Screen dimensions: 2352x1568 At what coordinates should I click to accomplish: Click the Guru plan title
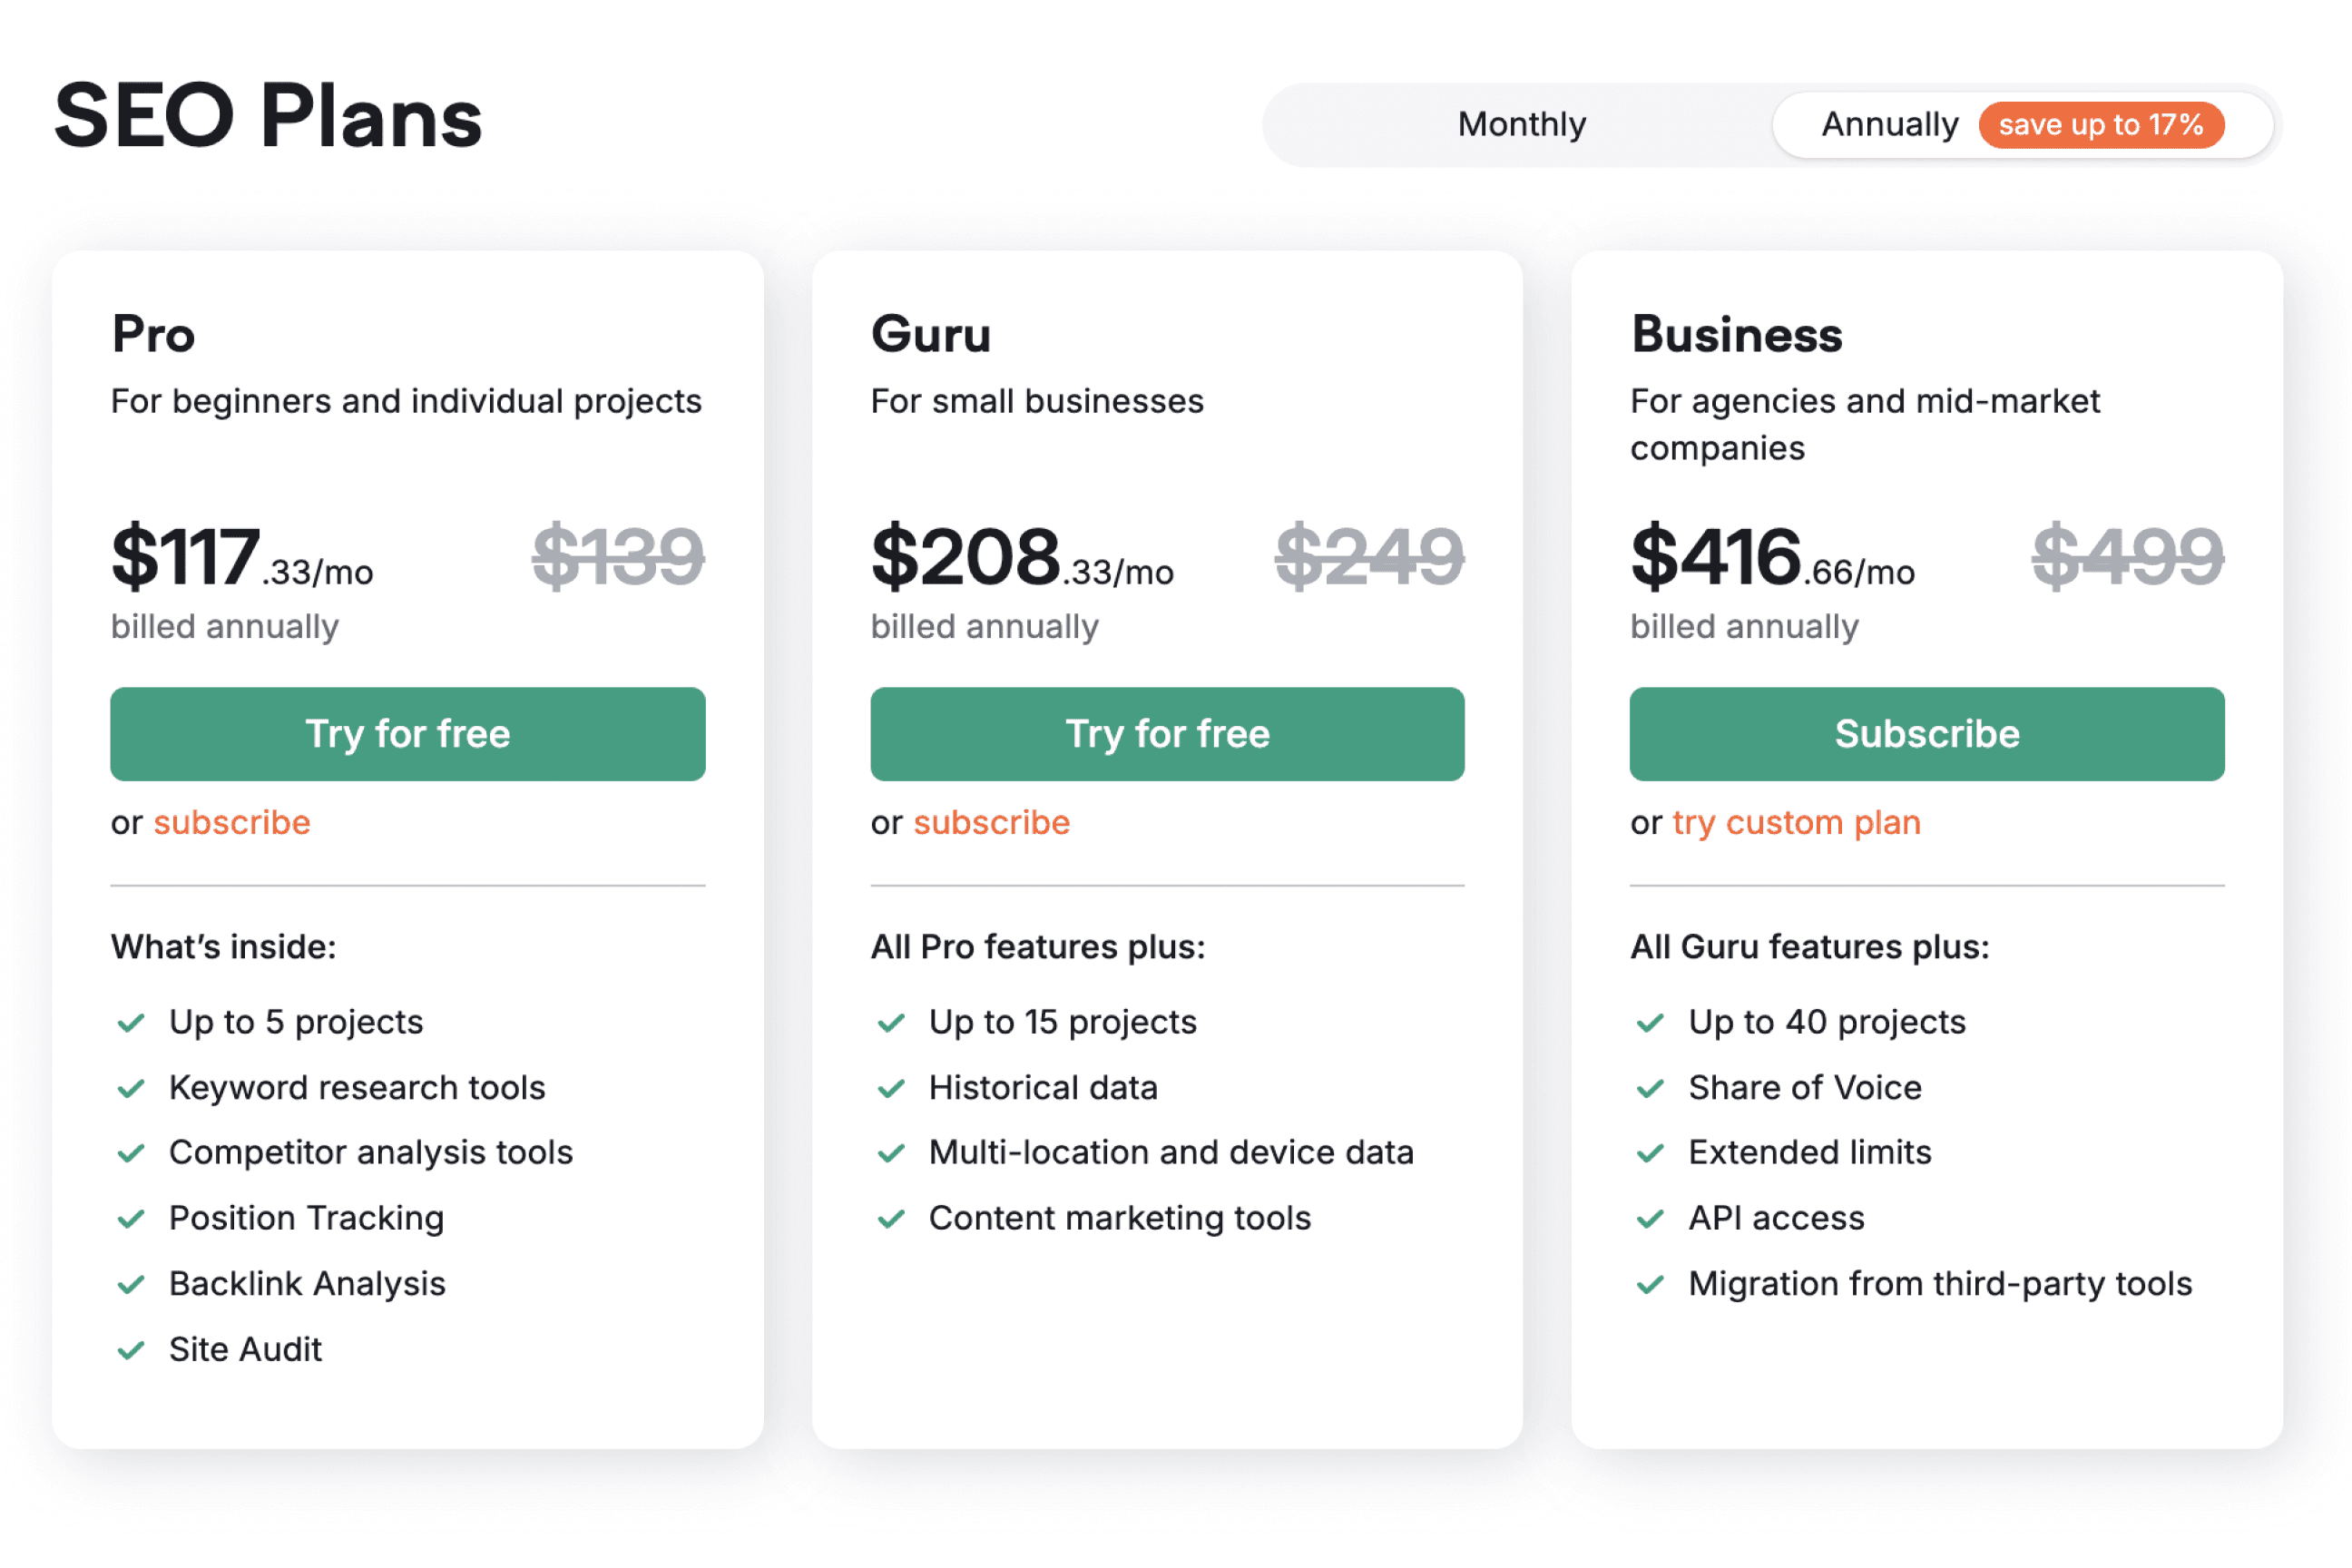coord(930,335)
